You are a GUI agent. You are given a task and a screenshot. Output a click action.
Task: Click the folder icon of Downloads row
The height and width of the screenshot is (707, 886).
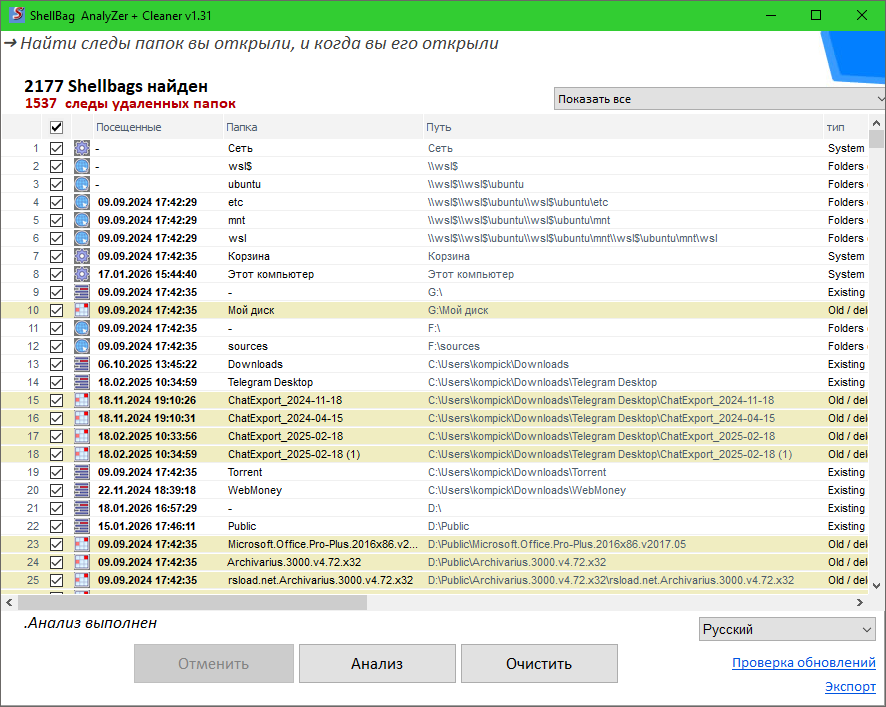point(82,364)
